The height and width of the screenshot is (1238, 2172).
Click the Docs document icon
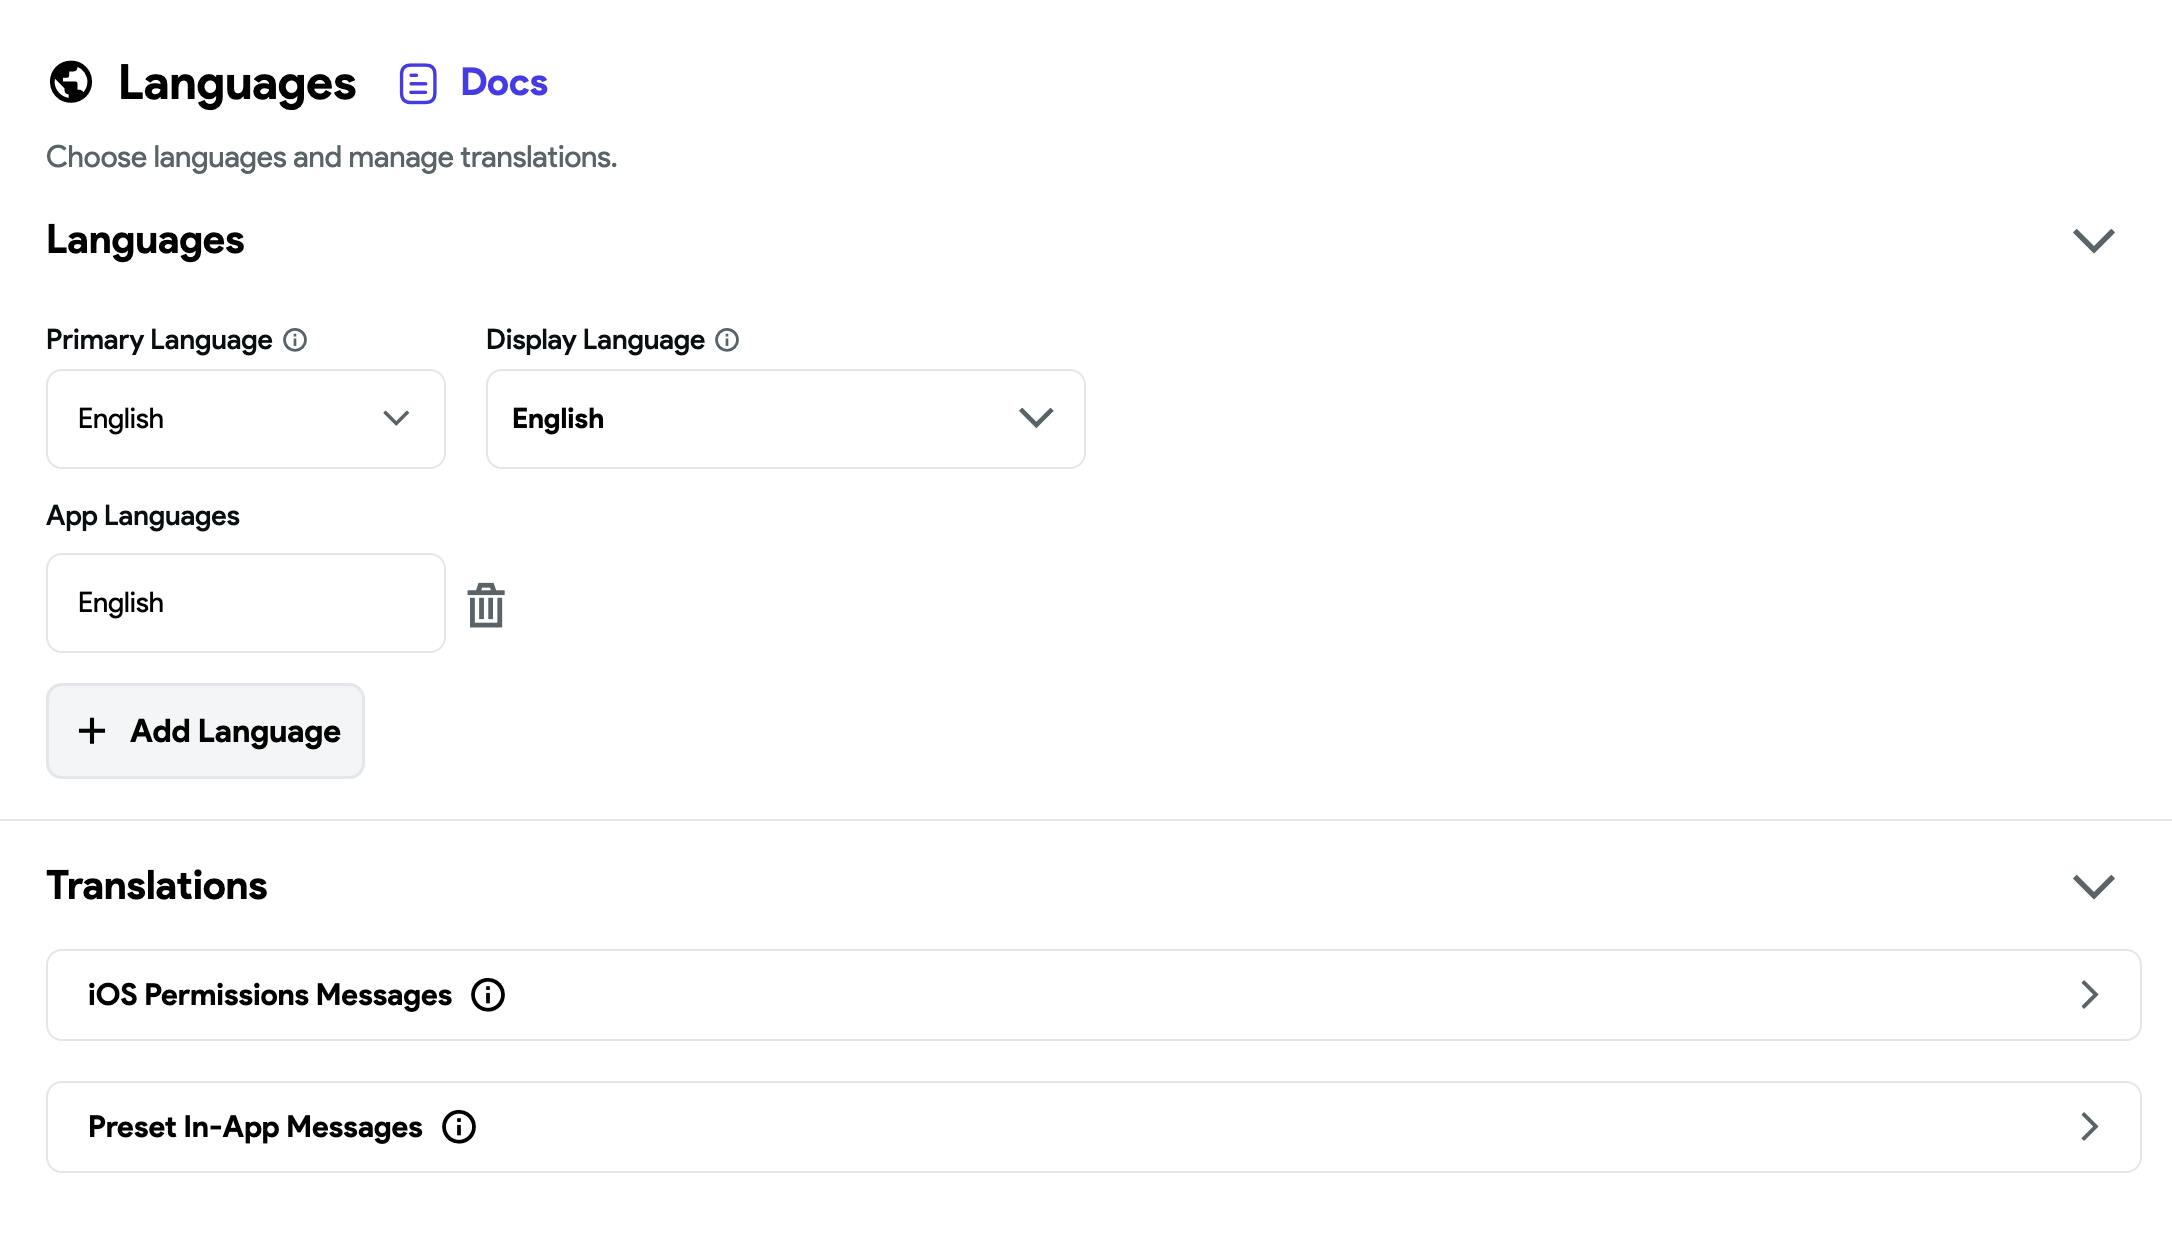coord(417,83)
